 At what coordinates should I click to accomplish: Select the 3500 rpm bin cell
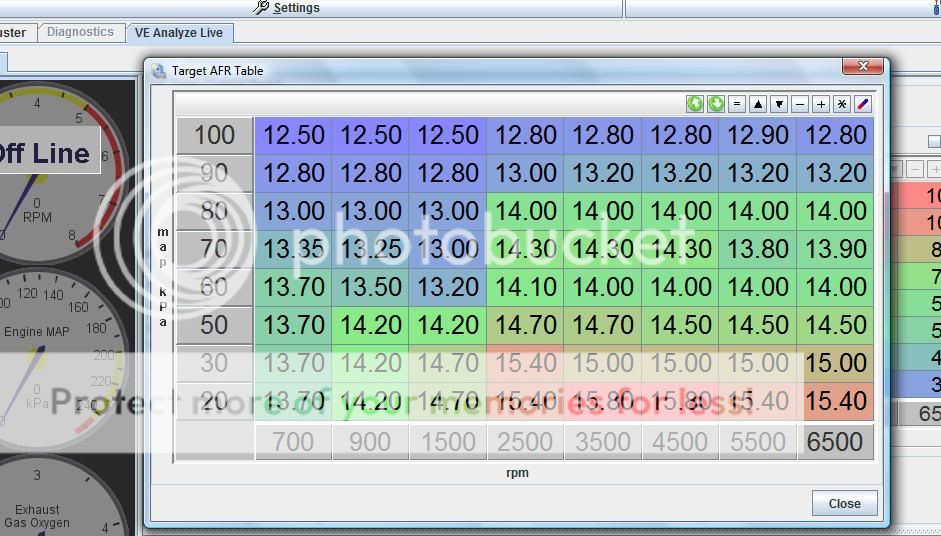pos(603,442)
